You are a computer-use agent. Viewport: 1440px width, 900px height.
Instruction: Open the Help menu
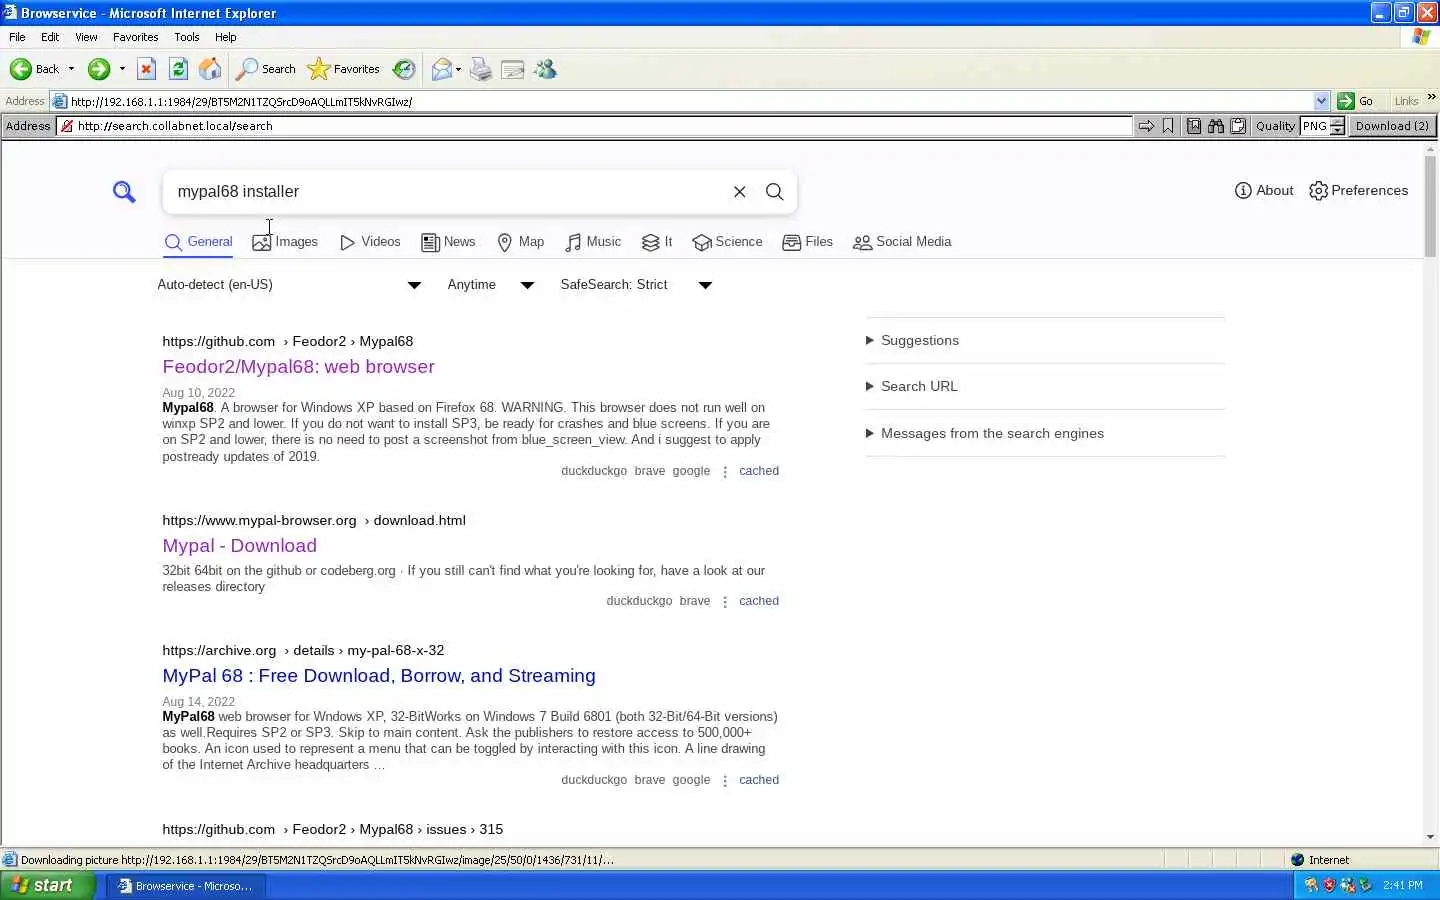pyautogui.click(x=226, y=37)
